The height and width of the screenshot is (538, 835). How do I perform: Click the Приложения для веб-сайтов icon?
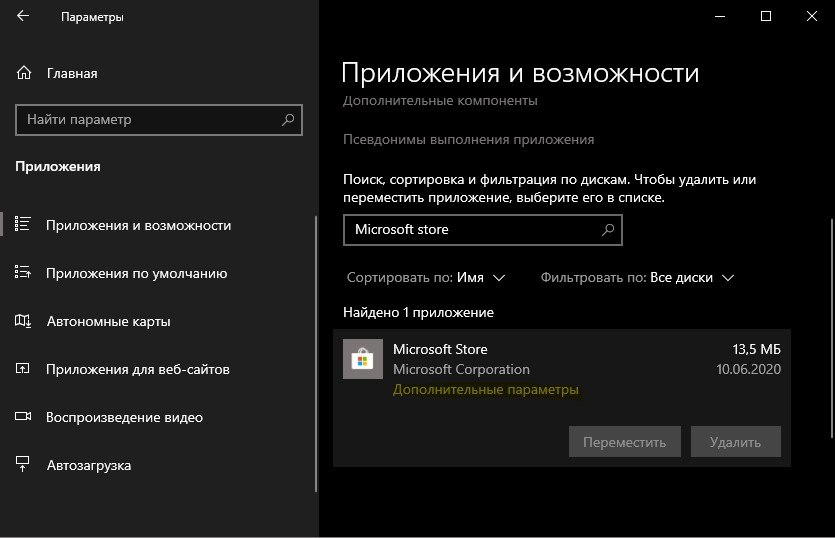point(23,368)
